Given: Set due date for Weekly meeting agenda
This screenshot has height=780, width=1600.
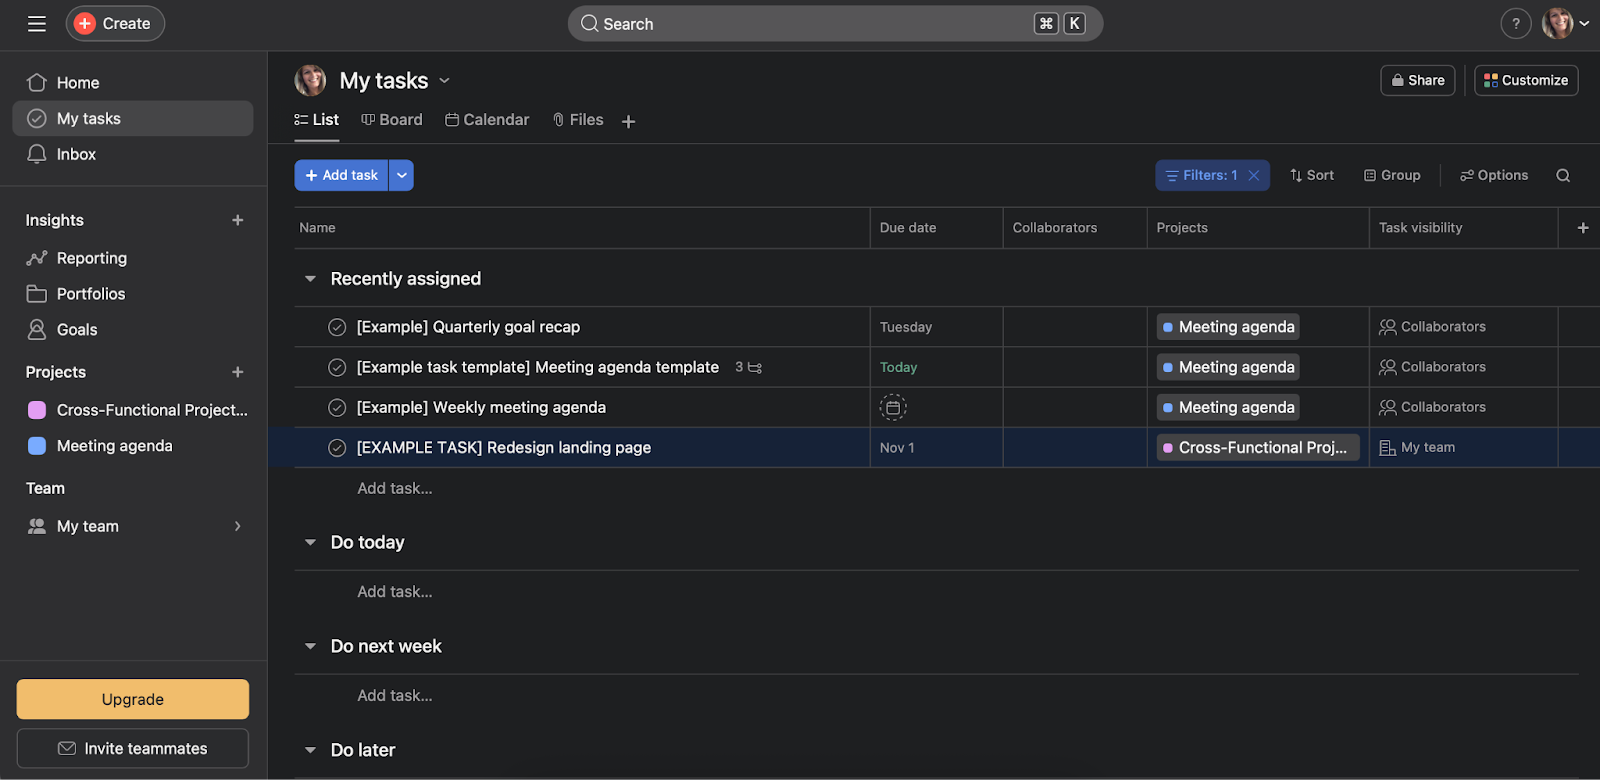Looking at the screenshot, I should (x=893, y=408).
